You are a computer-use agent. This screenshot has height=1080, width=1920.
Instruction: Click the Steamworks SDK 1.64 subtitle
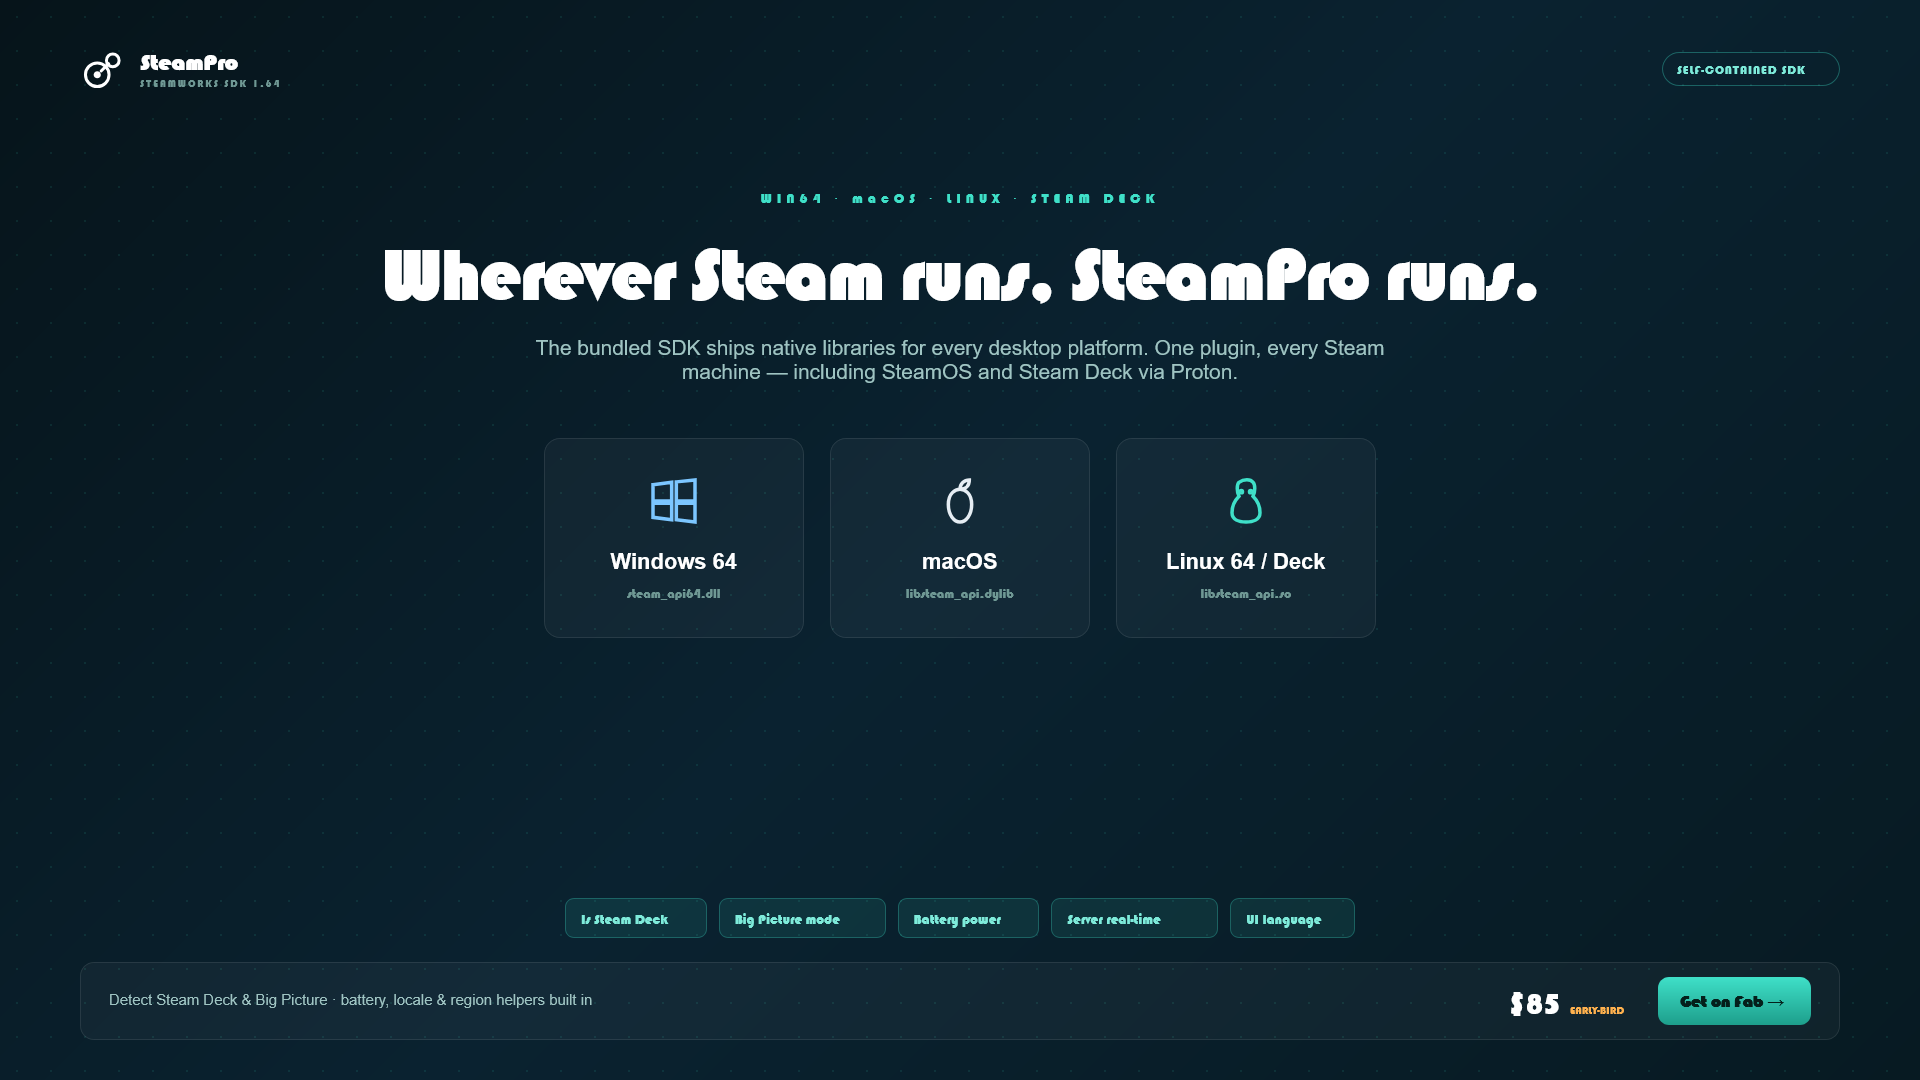click(210, 84)
